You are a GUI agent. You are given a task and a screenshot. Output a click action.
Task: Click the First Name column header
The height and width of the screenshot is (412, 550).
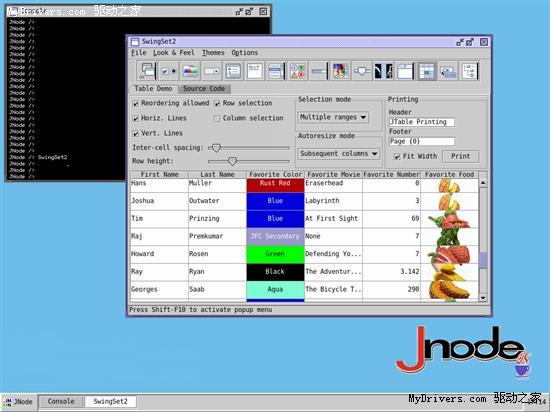tap(160, 175)
